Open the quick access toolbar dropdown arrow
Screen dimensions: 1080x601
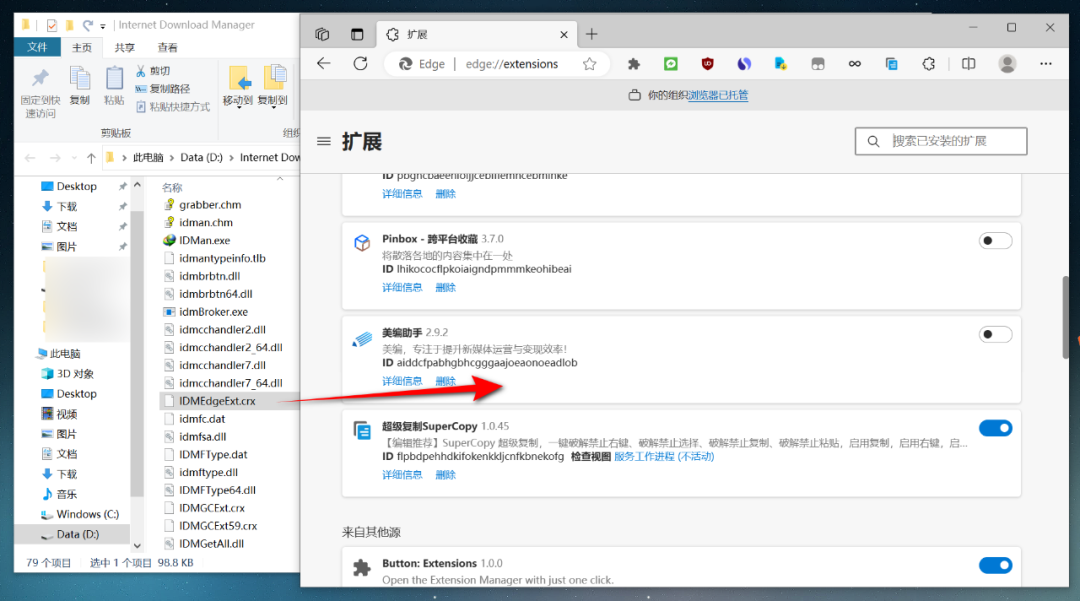(x=103, y=26)
